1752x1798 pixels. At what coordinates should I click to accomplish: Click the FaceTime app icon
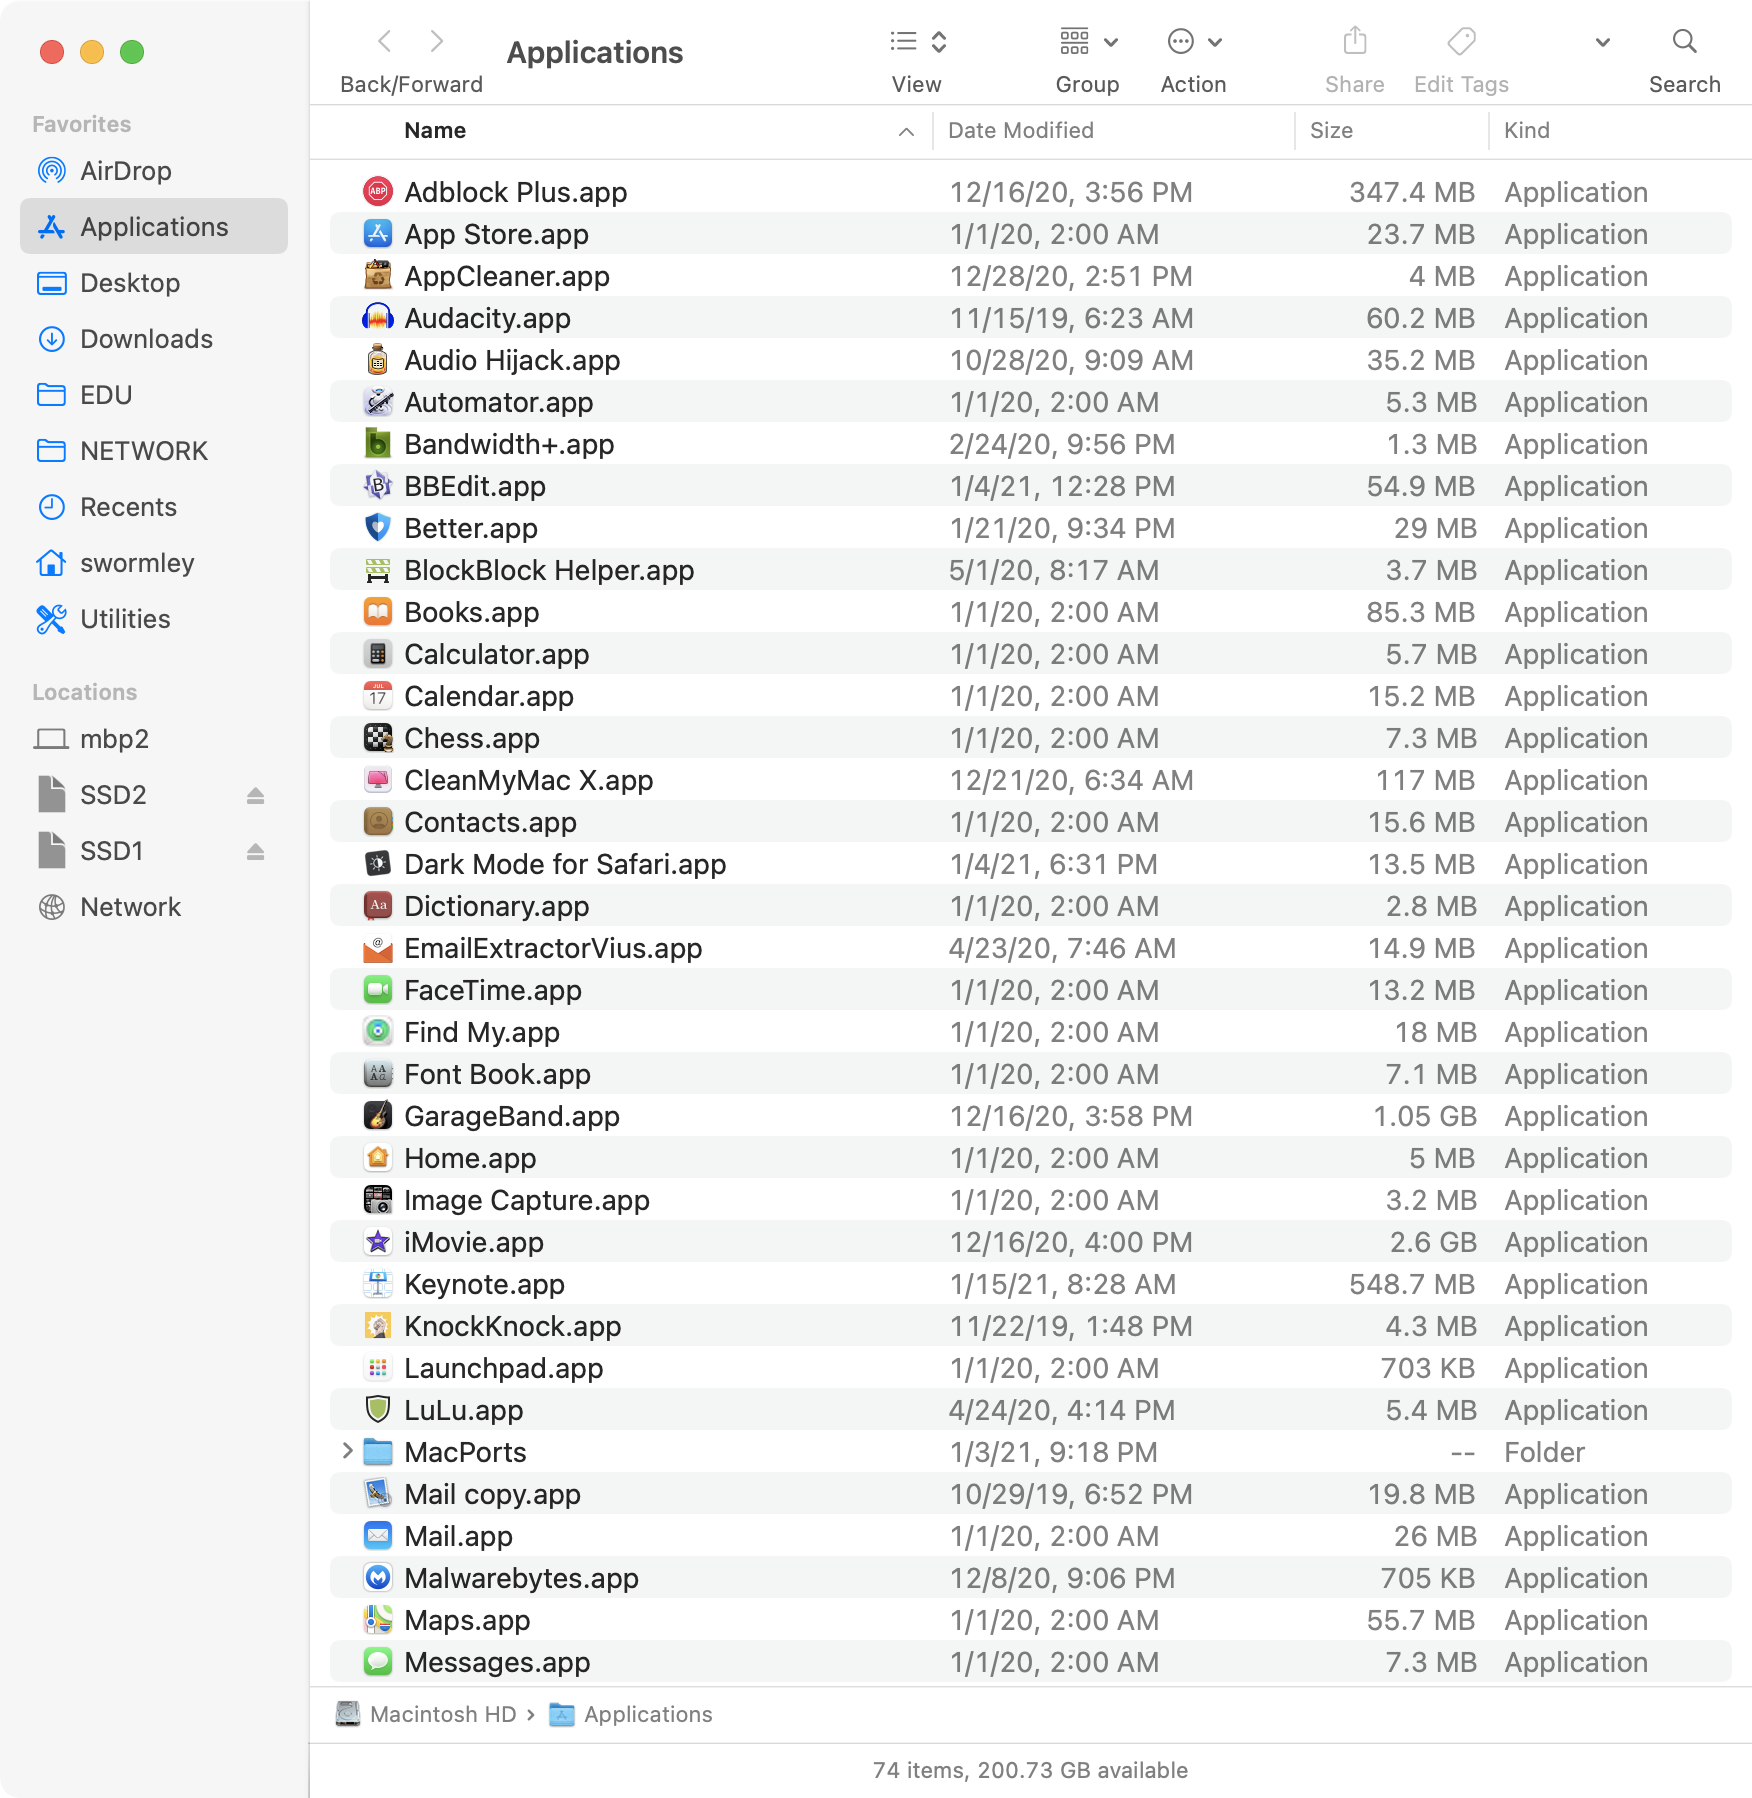coord(377,989)
